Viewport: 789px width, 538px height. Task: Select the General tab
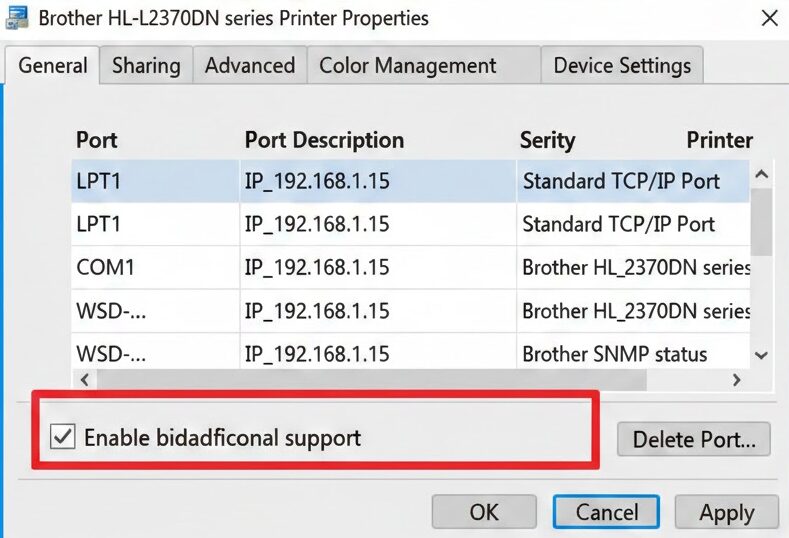coord(53,66)
